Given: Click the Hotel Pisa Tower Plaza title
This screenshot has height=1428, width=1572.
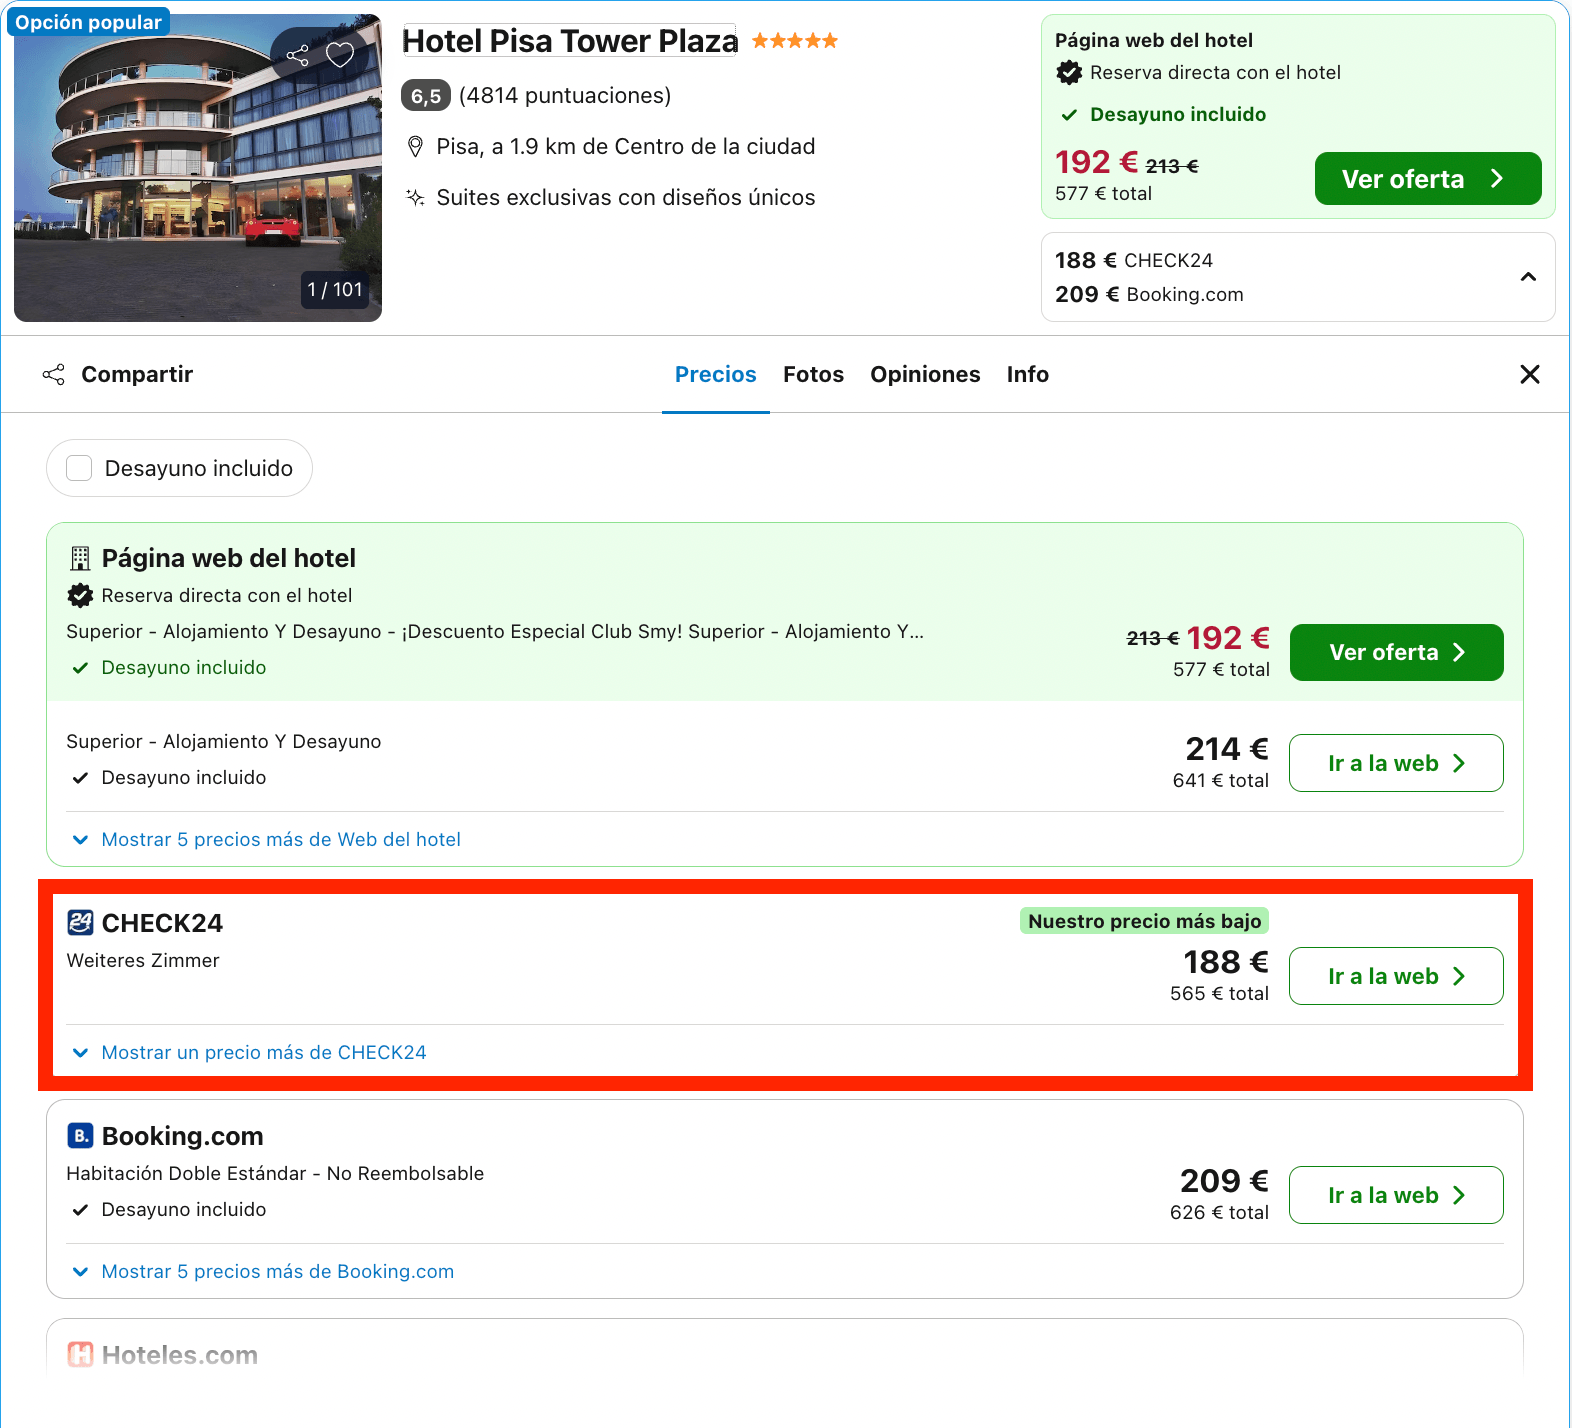Looking at the screenshot, I should [570, 41].
